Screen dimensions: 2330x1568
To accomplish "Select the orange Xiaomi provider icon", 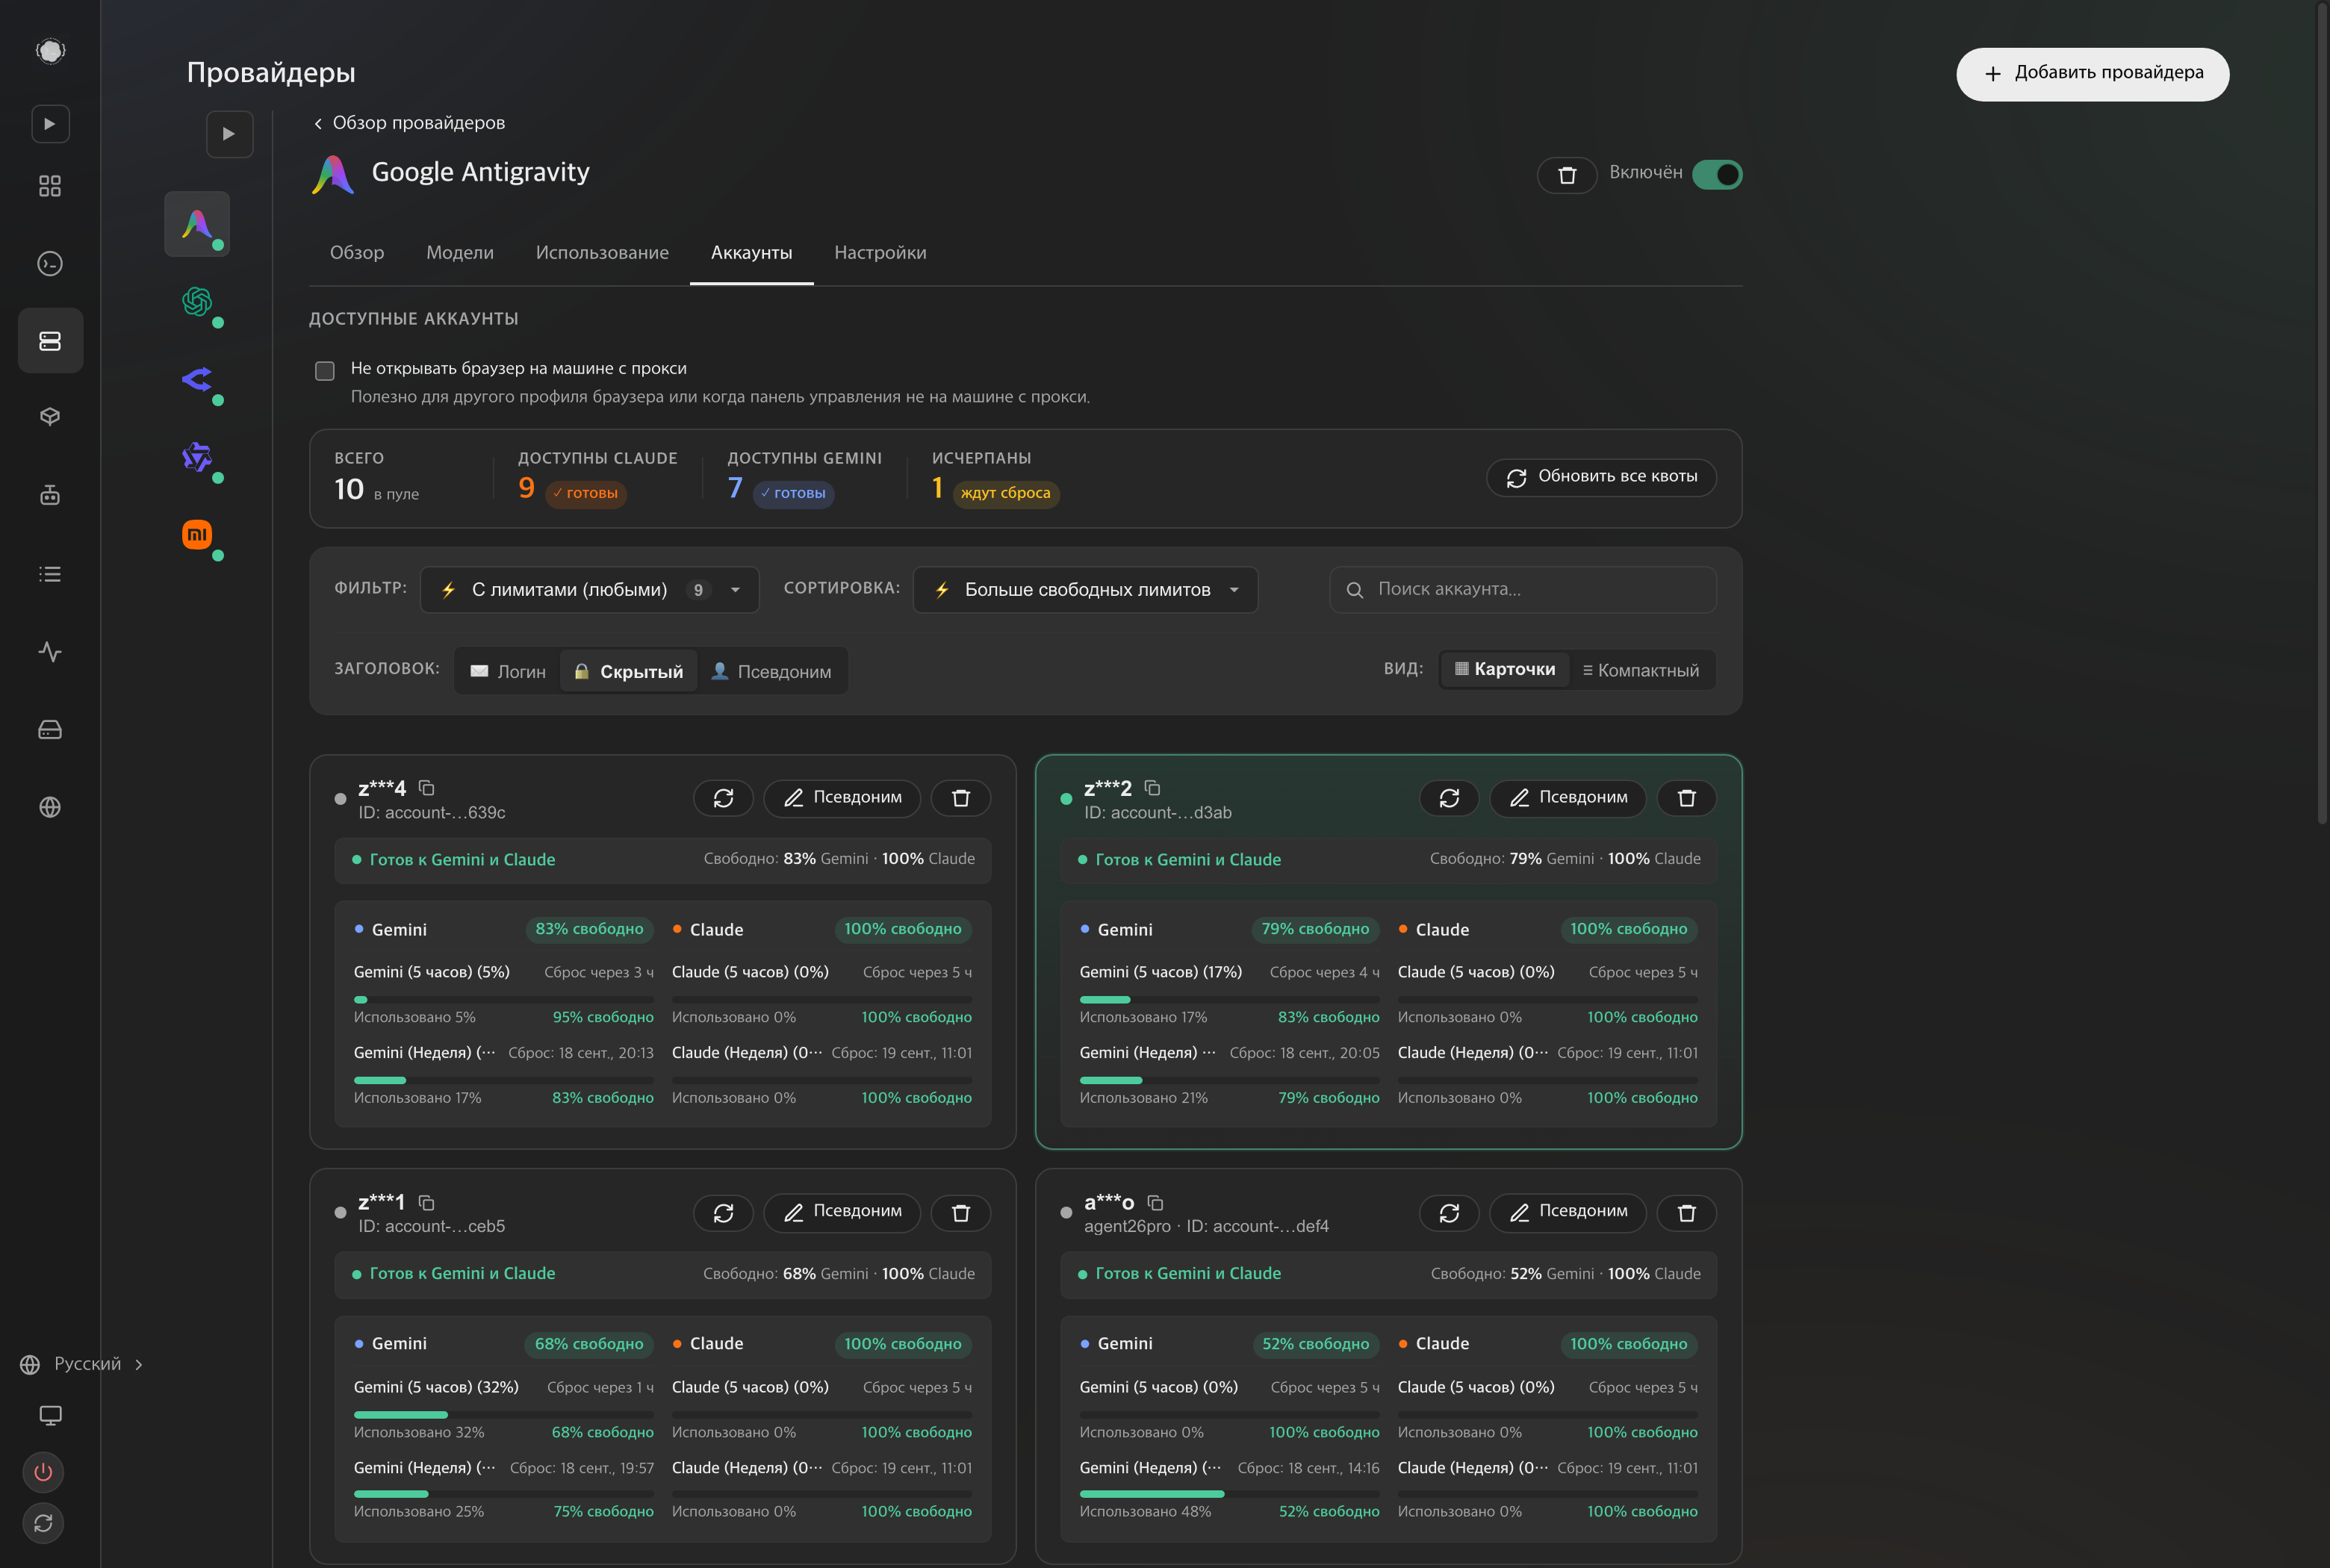I will [197, 534].
